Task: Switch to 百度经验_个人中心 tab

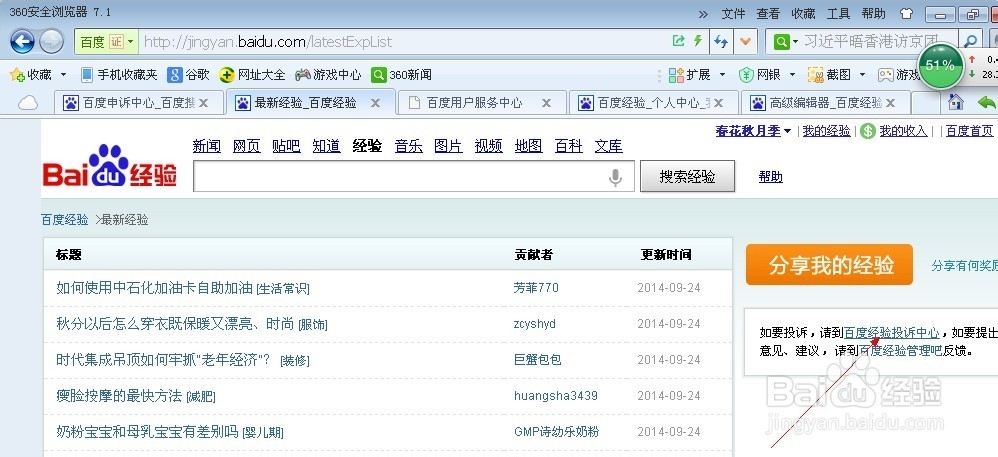Action: (653, 102)
